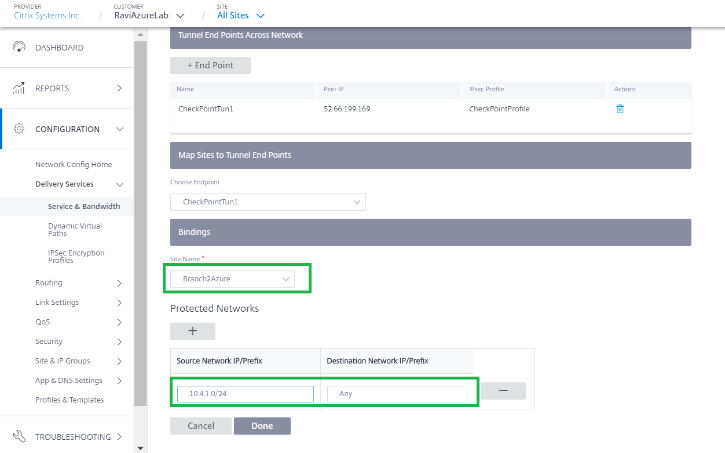725x453 pixels.
Task: Open the Routing menu item
Action: (49, 282)
